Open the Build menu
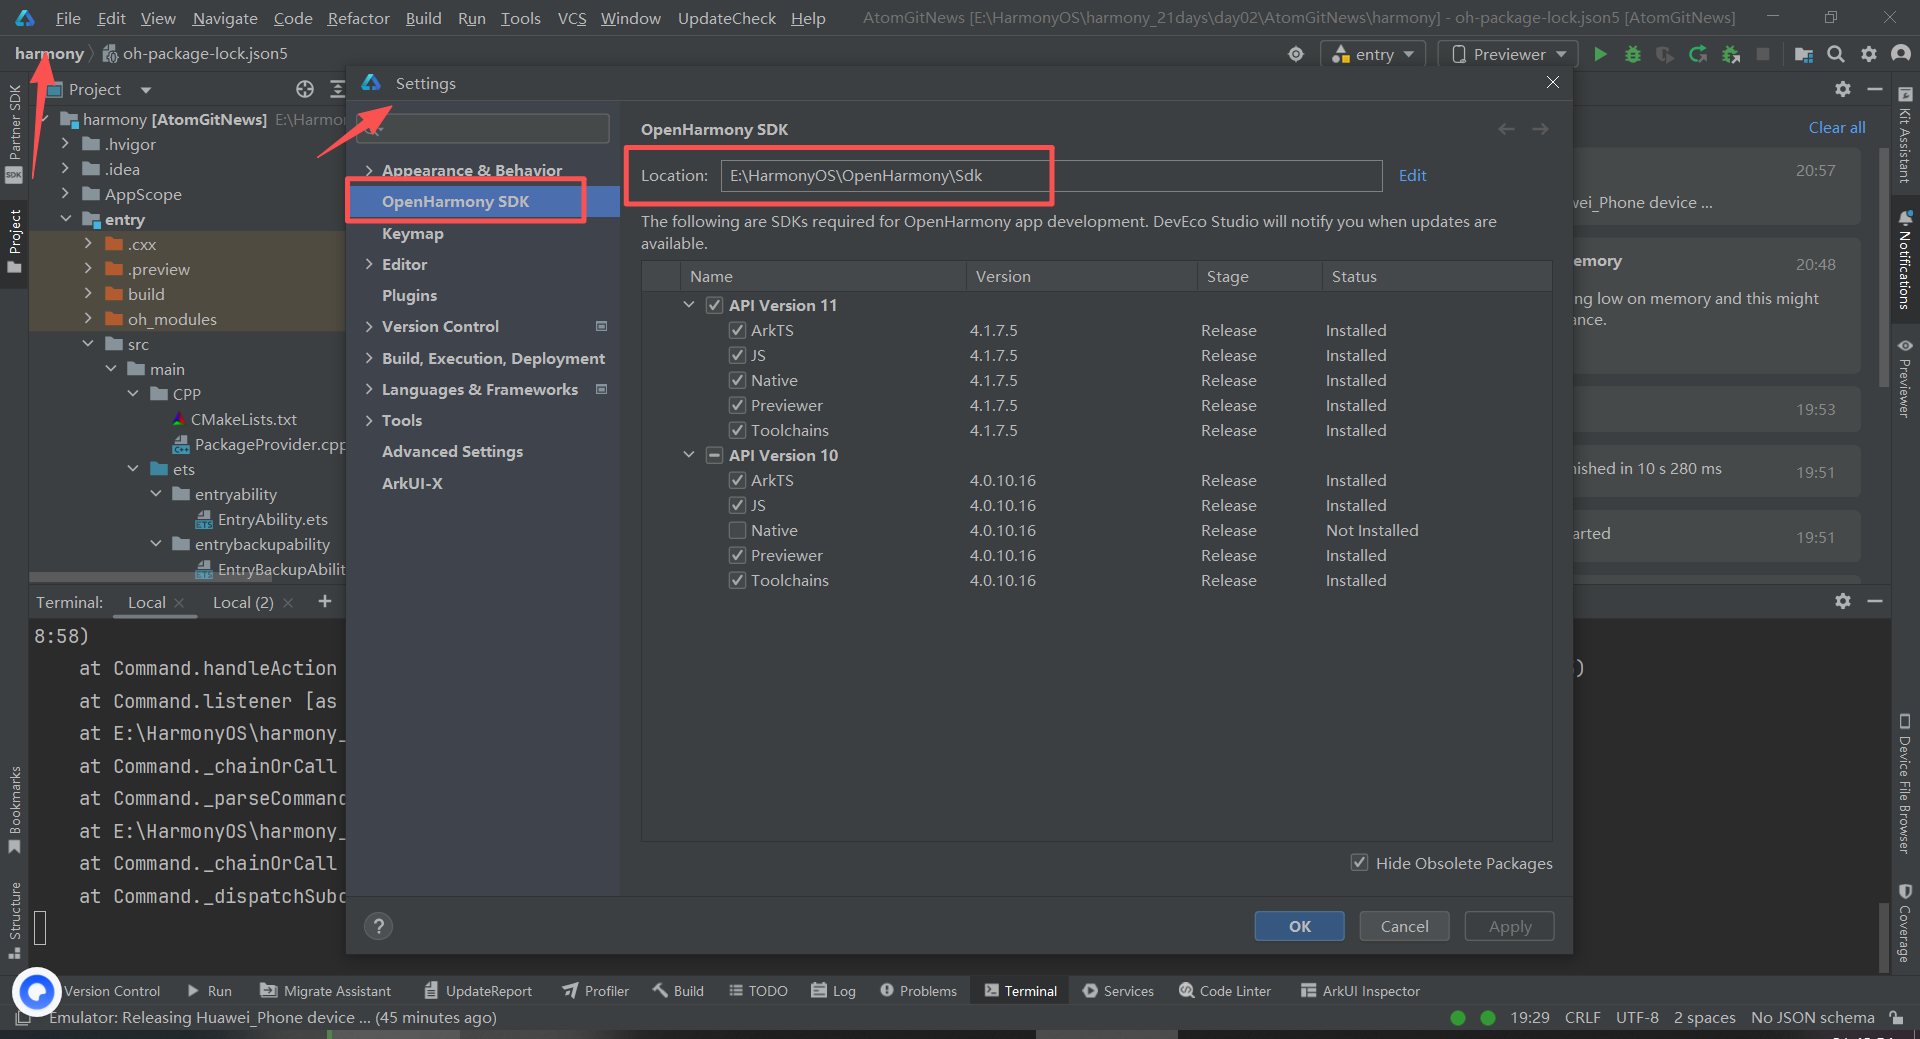 click(x=423, y=18)
